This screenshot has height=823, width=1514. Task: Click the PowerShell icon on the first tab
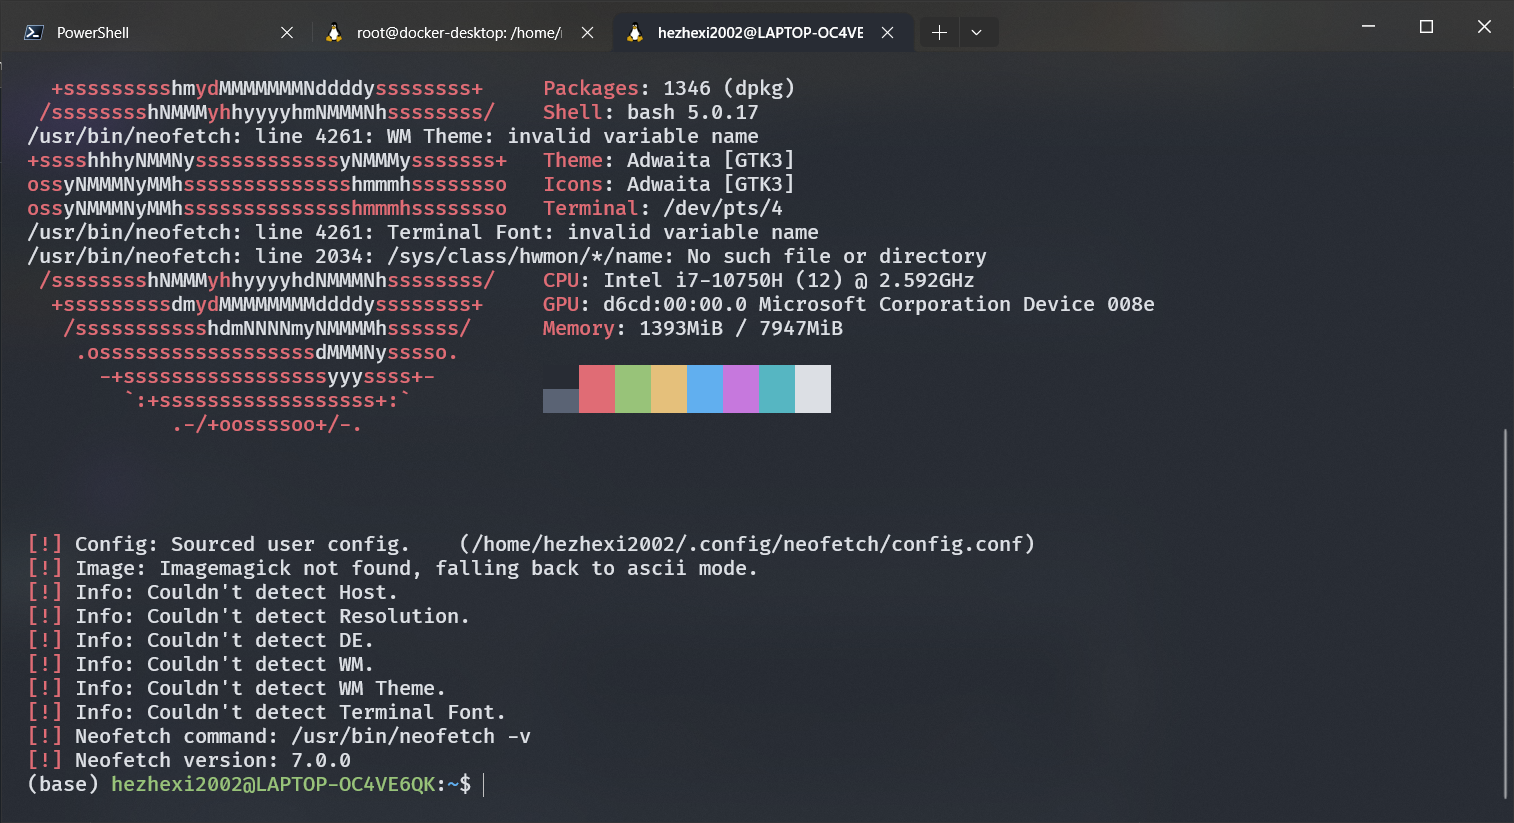coord(32,32)
